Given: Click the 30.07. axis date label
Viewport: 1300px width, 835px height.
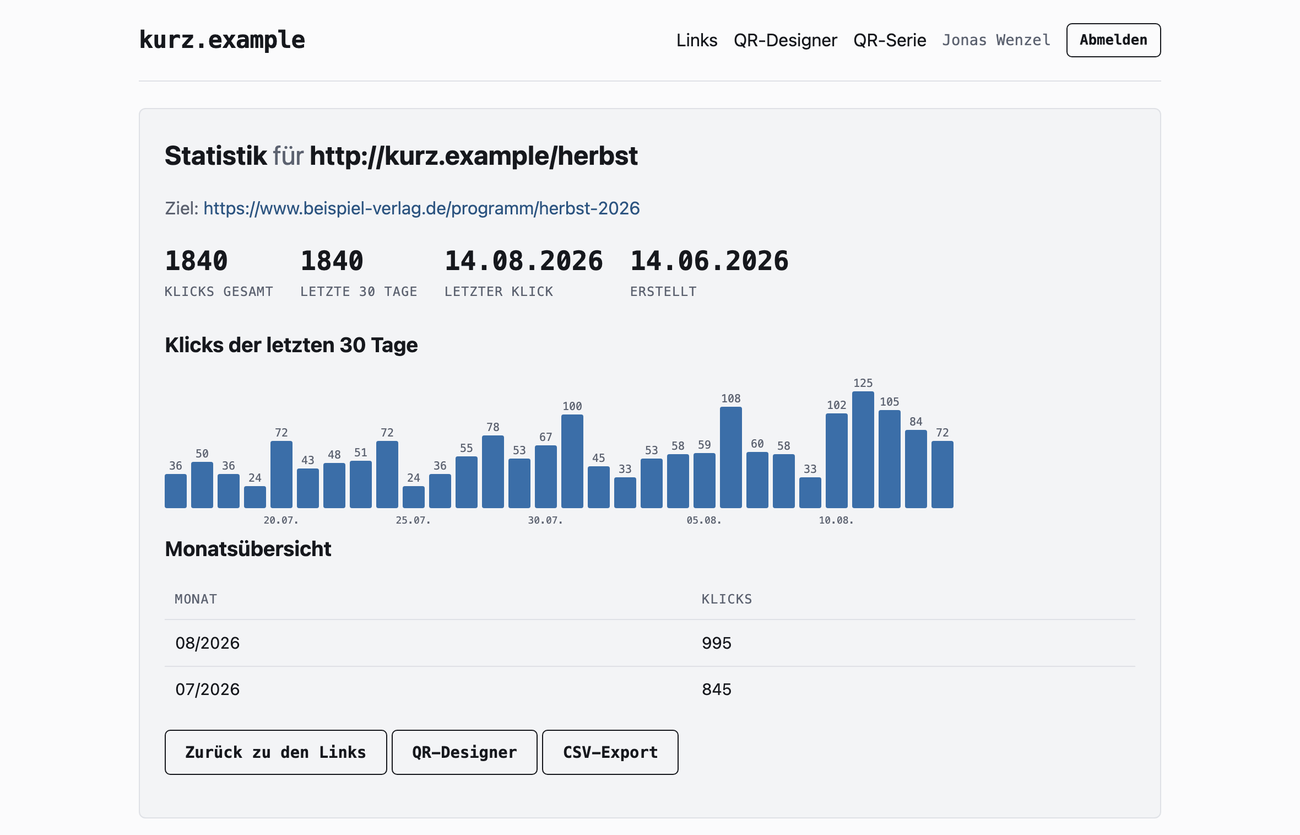Looking at the screenshot, I should pyautogui.click(x=546, y=520).
